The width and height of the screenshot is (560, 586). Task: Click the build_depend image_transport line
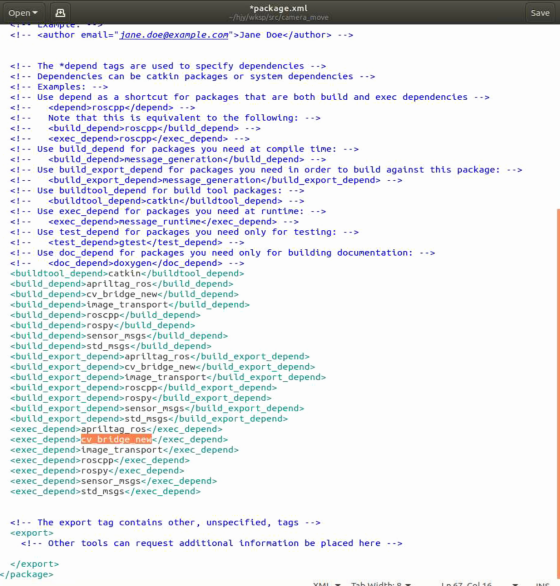(x=130, y=305)
